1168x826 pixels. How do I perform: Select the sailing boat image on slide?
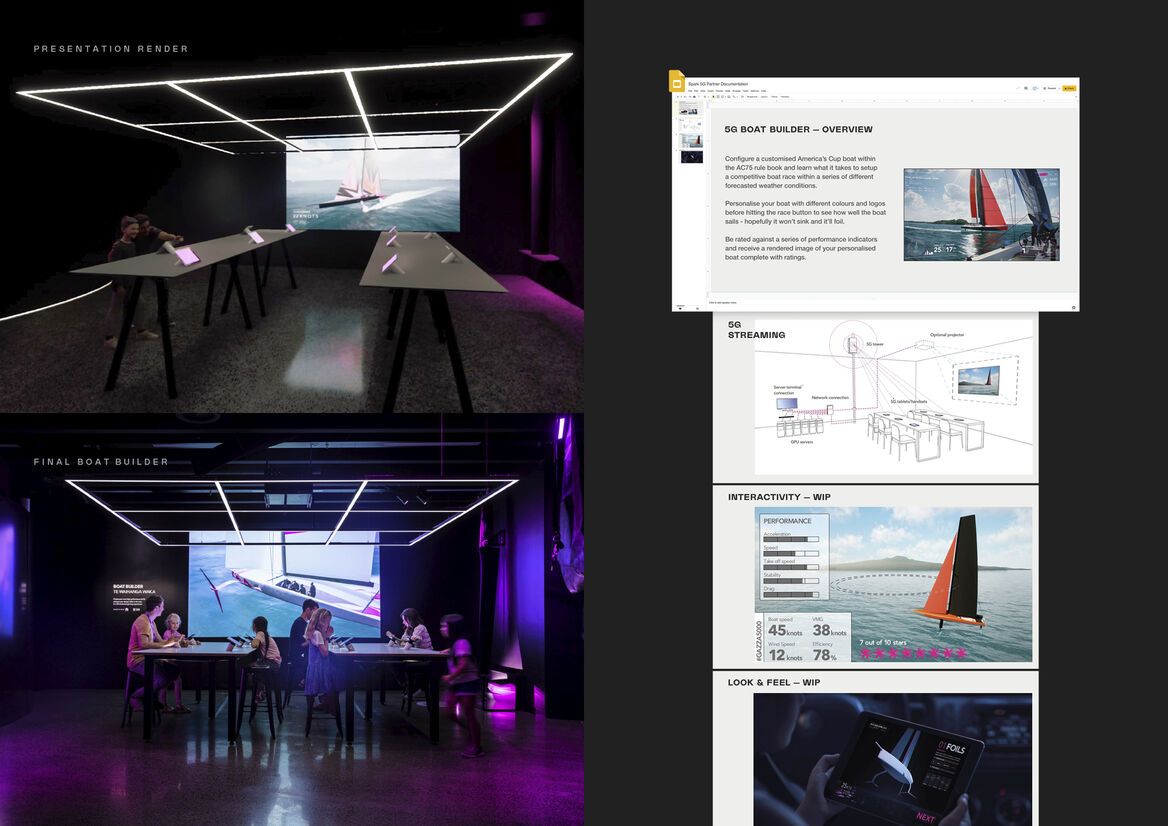981,214
